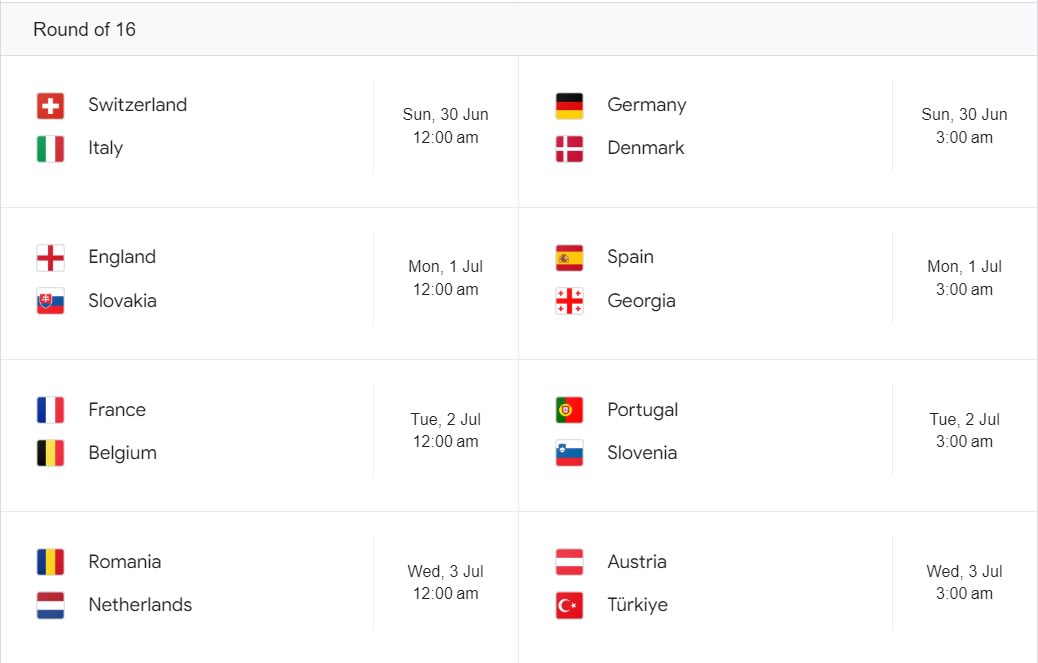The width and height of the screenshot is (1038, 663).
Task: Open the England team name link
Action: [x=122, y=257]
